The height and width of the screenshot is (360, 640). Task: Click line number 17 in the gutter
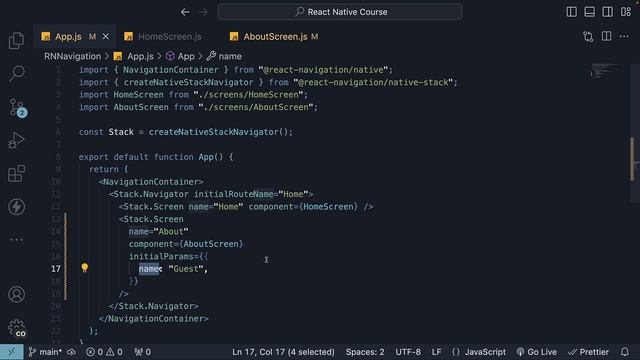point(56,269)
